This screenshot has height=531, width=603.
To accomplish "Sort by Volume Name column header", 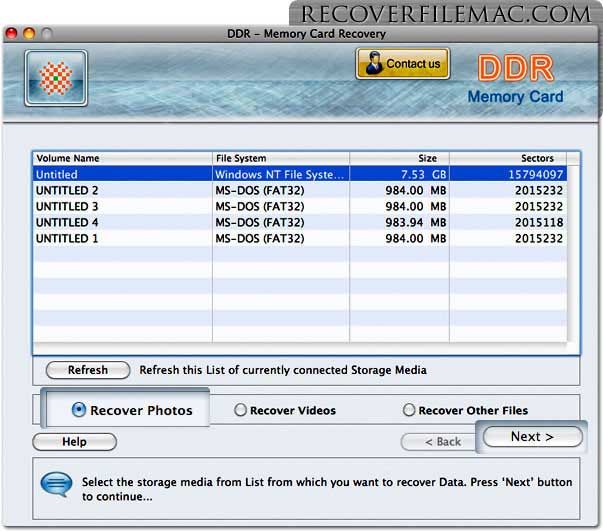I will pyautogui.click(x=122, y=158).
